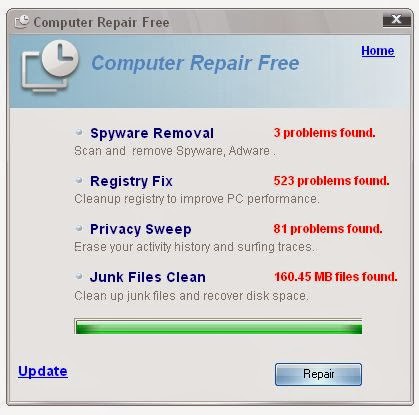The image size is (419, 415).
Task: Close the Computer Repair Free window
Action: 396,19
